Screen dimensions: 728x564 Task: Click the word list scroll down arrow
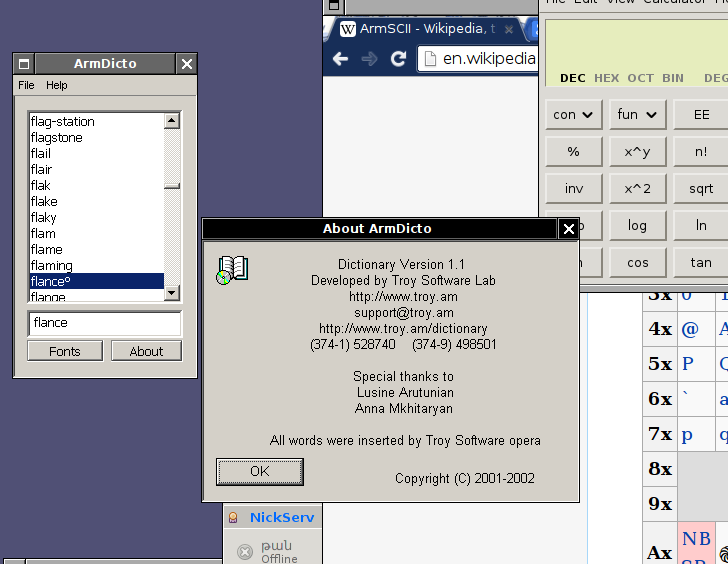pyautogui.click(x=172, y=292)
